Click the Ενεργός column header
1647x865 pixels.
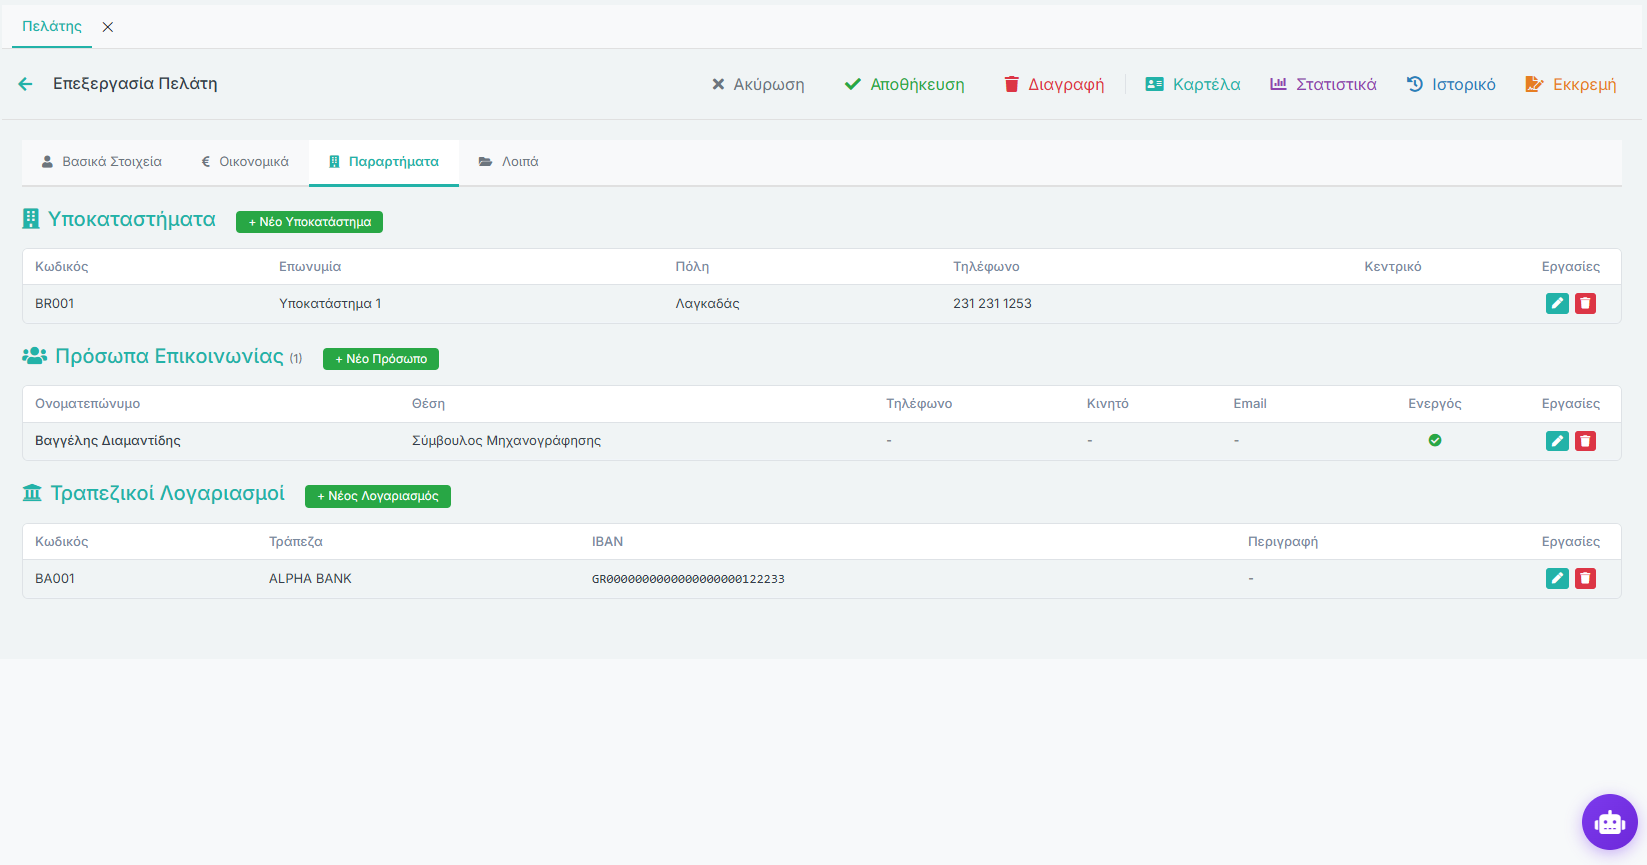(1435, 404)
